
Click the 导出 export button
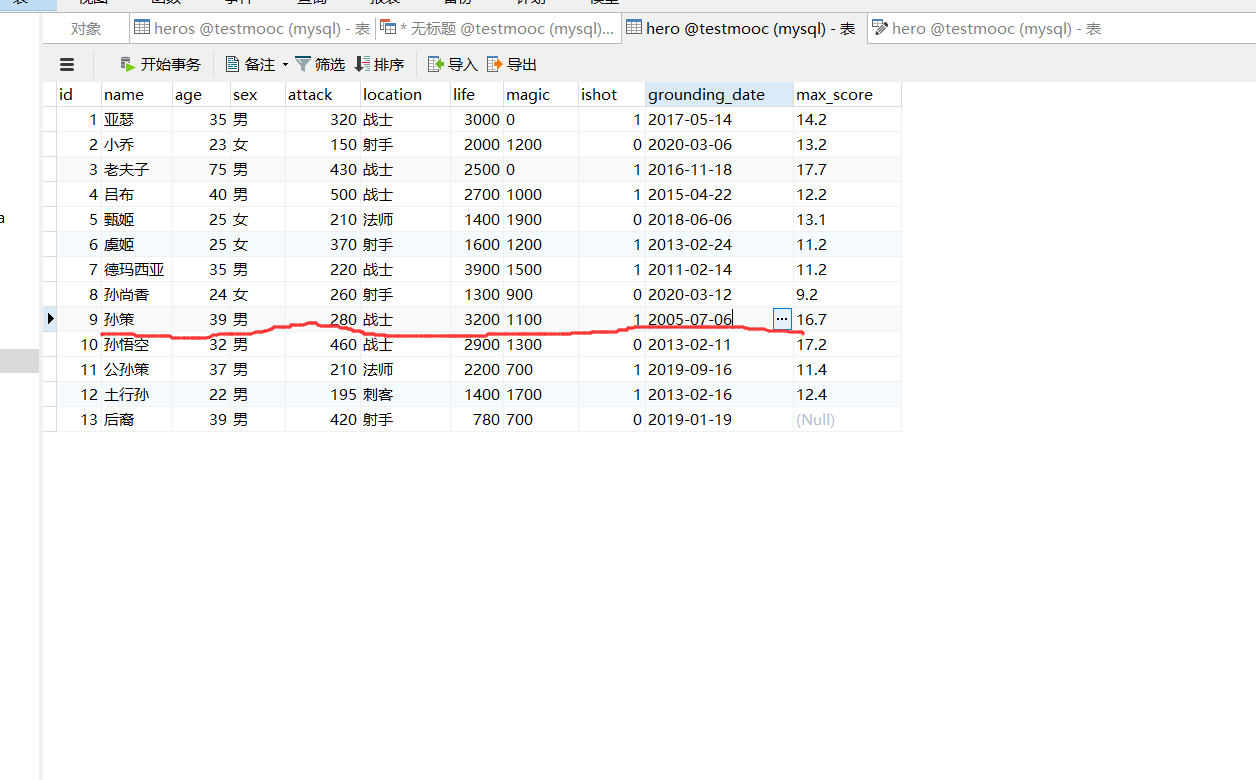tap(512, 65)
